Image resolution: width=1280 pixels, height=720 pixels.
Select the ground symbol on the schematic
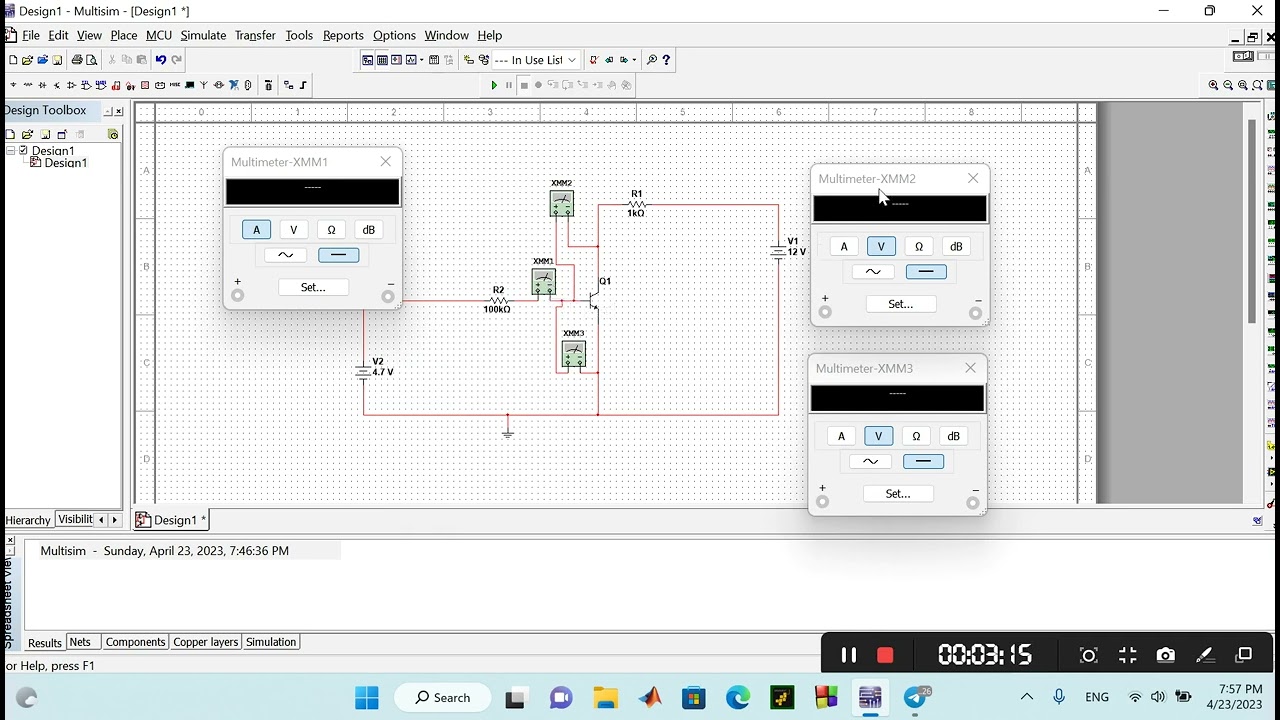pyautogui.click(x=508, y=430)
